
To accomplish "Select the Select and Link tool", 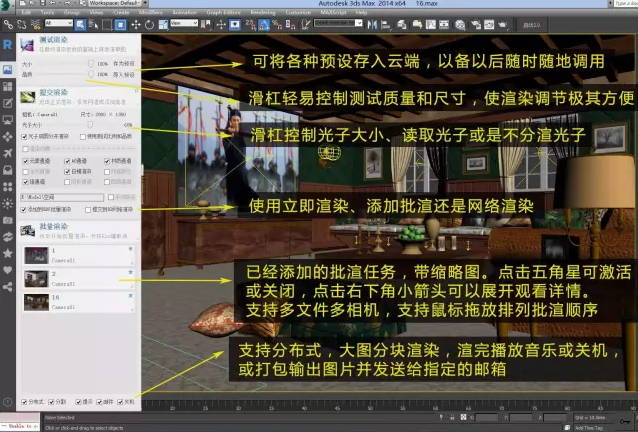I will [8, 25].
